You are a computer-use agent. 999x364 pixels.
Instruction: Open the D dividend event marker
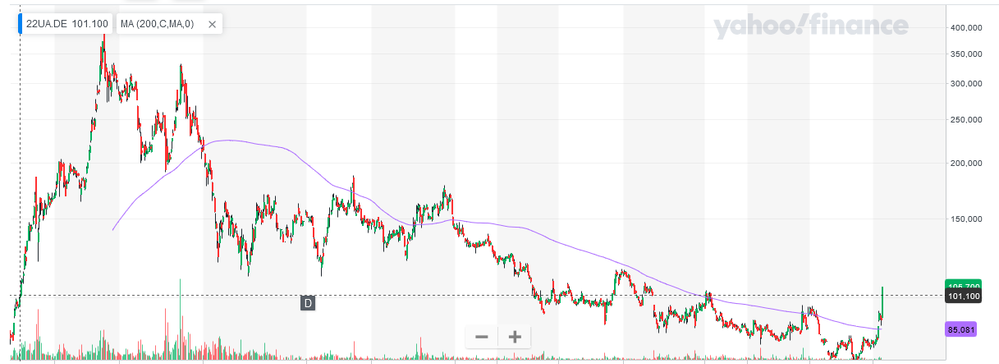308,303
